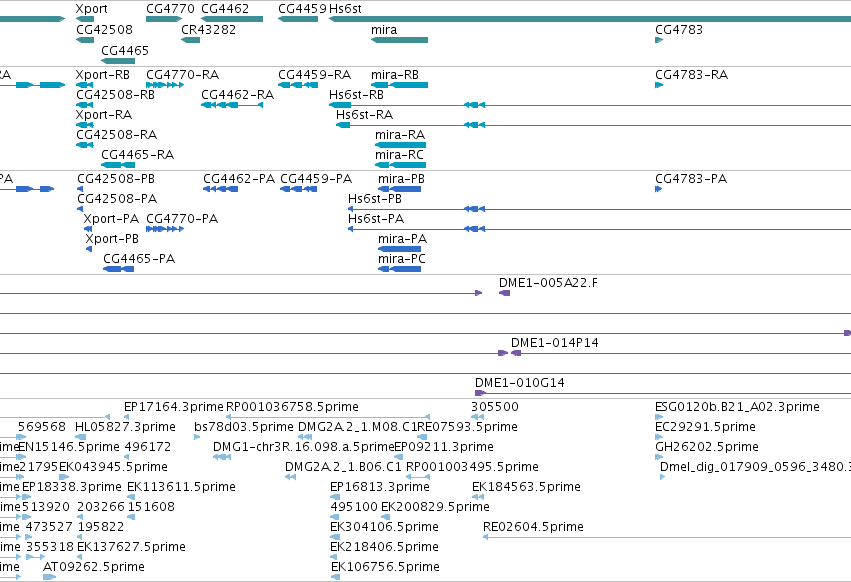Select the CG4783-RA transcript
Image resolution: width=851 pixels, height=582 pixels.
point(659,85)
